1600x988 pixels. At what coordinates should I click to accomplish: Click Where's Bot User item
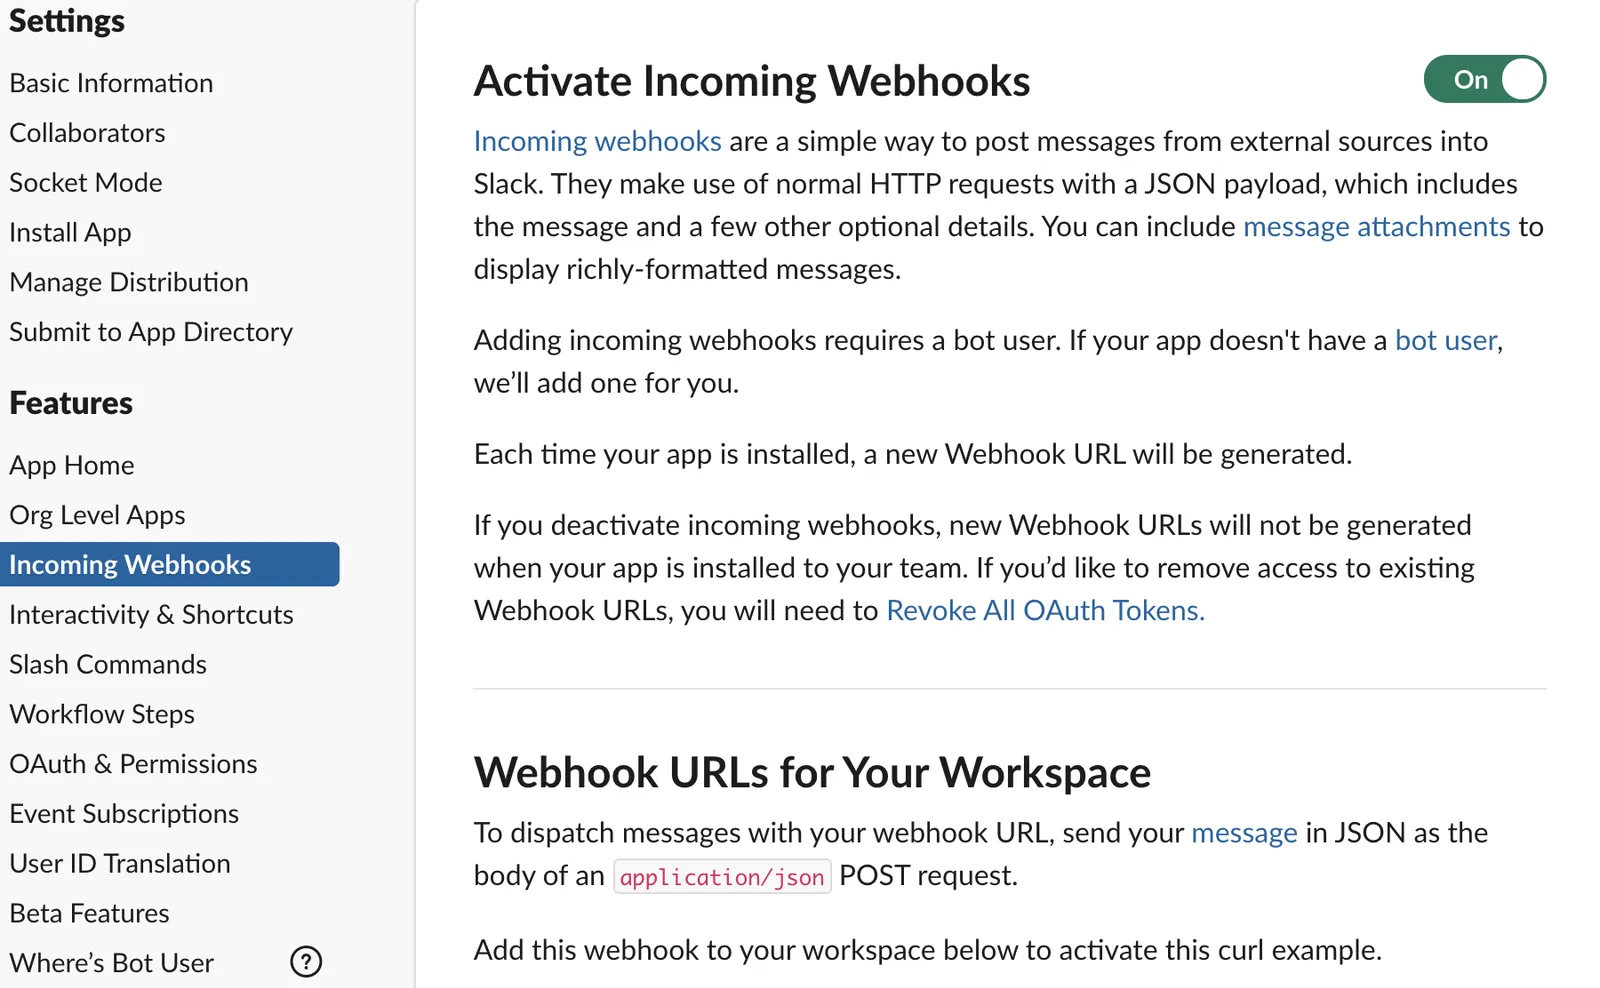click(x=111, y=963)
